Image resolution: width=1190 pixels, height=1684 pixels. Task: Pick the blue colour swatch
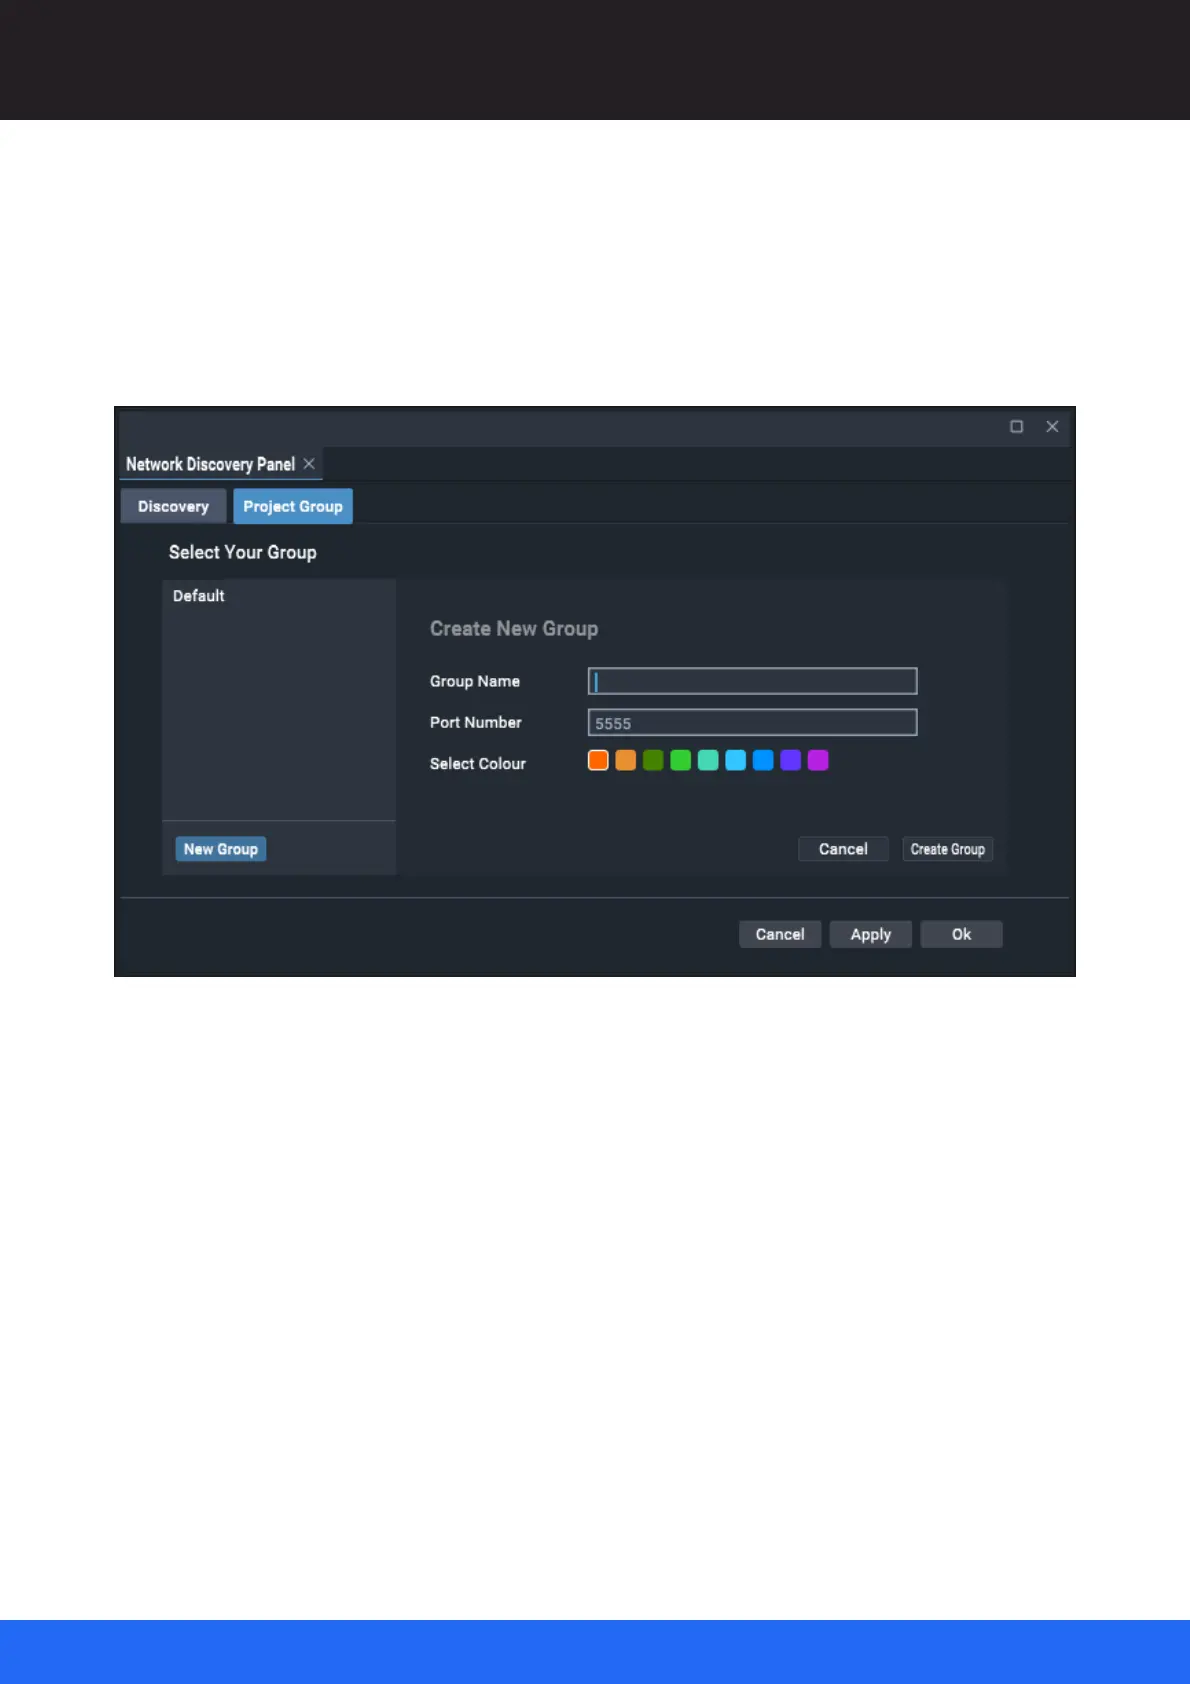click(763, 760)
